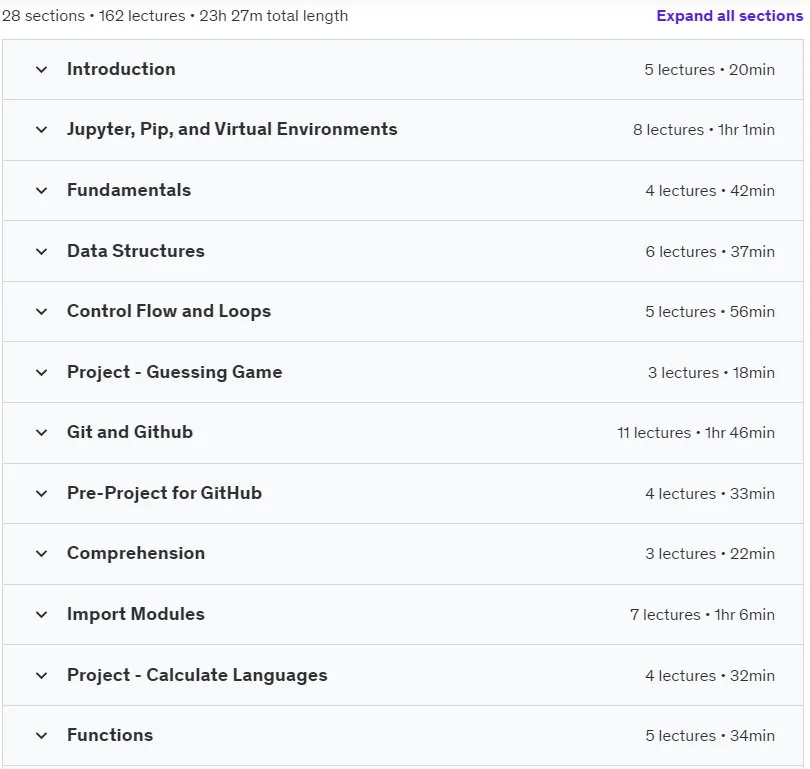The image size is (810, 769).
Task: Click the Data Structures heading text
Action: point(136,251)
